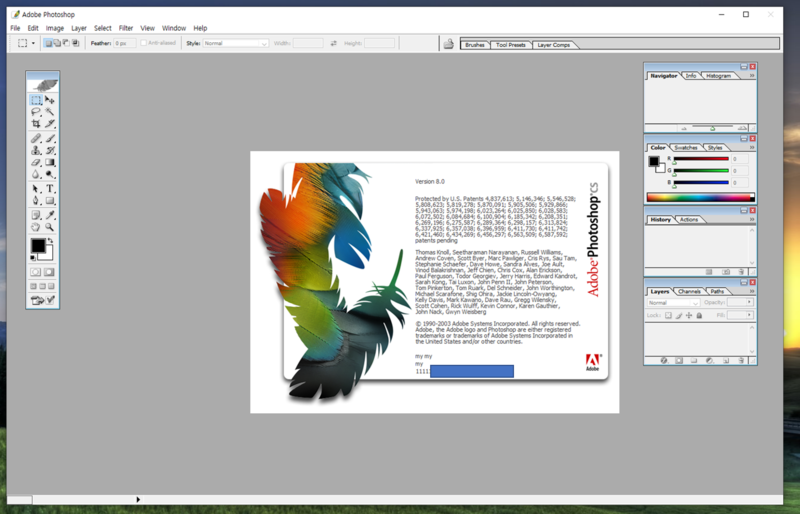Toggle Lock all in Layers panel
This screenshot has width=800, height=514.
pos(699,315)
